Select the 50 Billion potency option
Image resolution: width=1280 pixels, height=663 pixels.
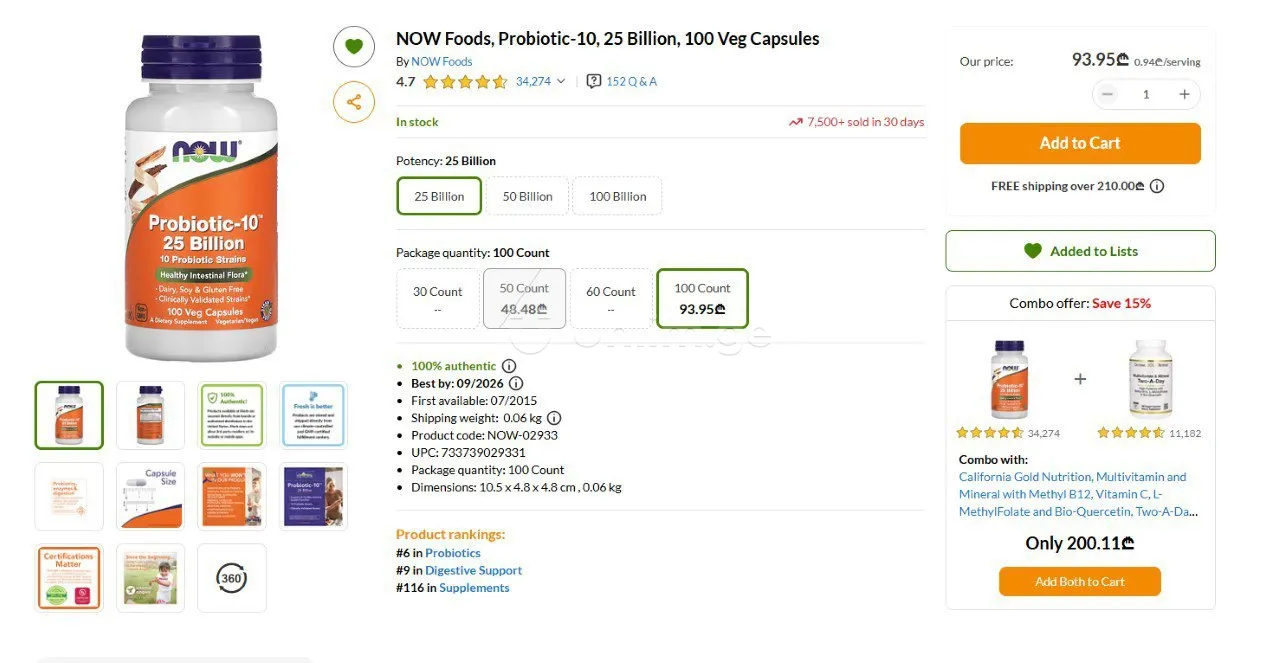tap(527, 196)
